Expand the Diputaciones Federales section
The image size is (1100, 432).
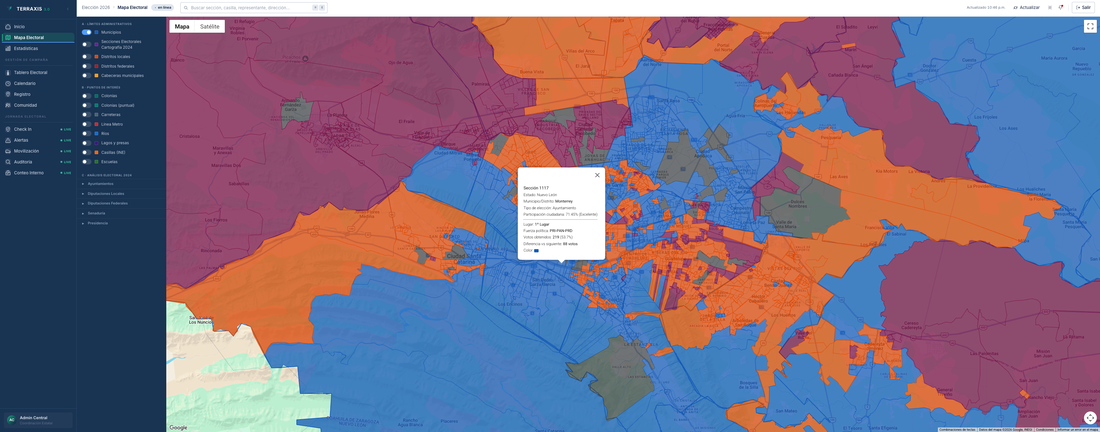[x=122, y=203]
